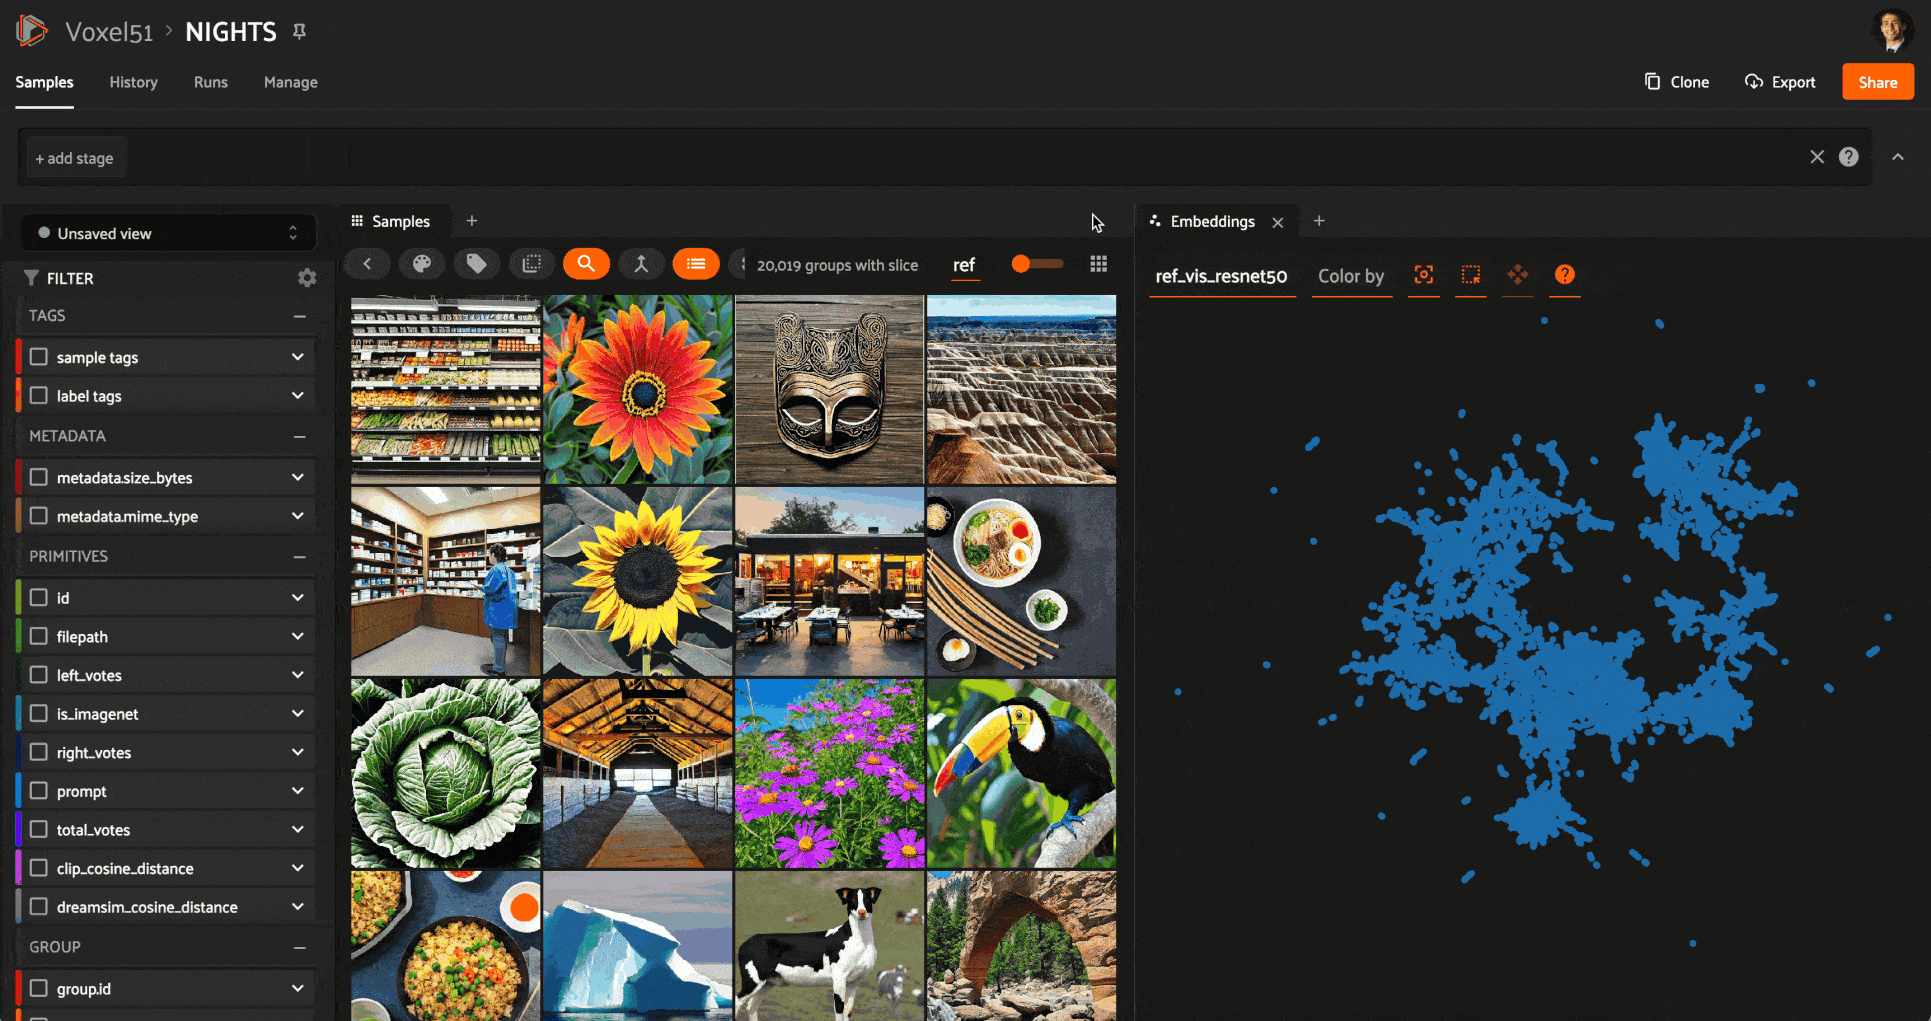Open the Color by dropdown
Screen dimensions: 1931x1021
click(x=1351, y=276)
